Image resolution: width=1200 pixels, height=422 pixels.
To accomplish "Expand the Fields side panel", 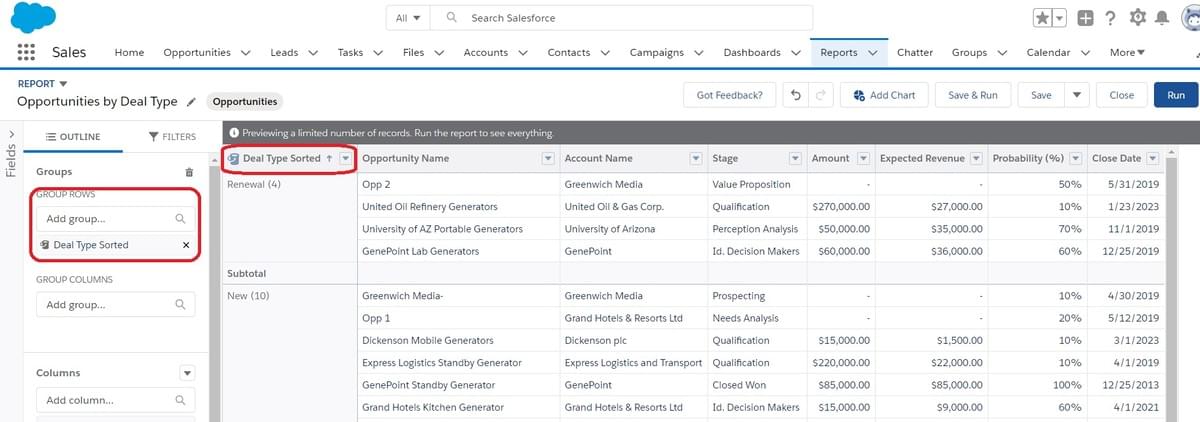I will coord(12,135).
